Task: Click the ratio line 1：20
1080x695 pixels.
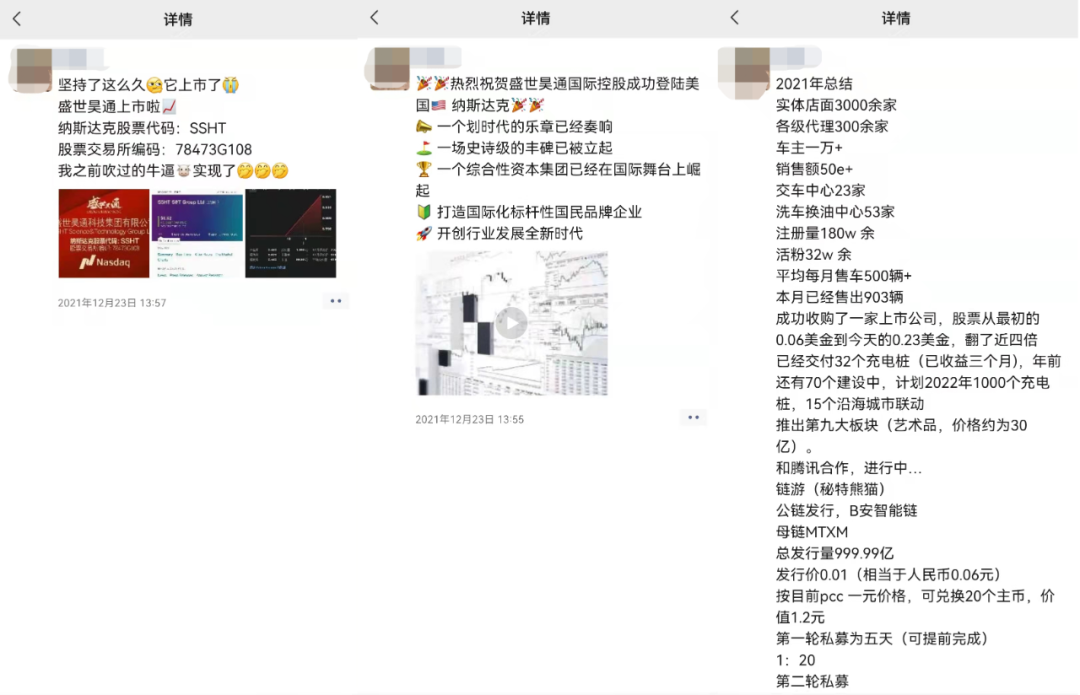Action: pos(796,661)
